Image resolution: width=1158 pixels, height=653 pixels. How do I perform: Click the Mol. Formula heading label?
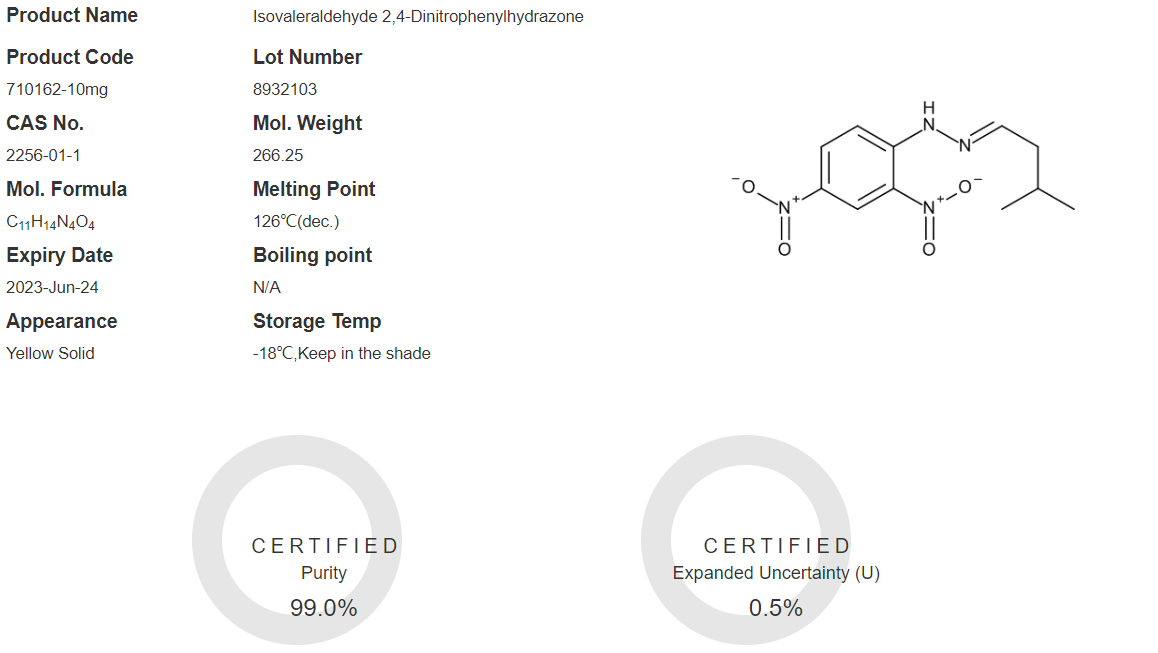[66, 189]
